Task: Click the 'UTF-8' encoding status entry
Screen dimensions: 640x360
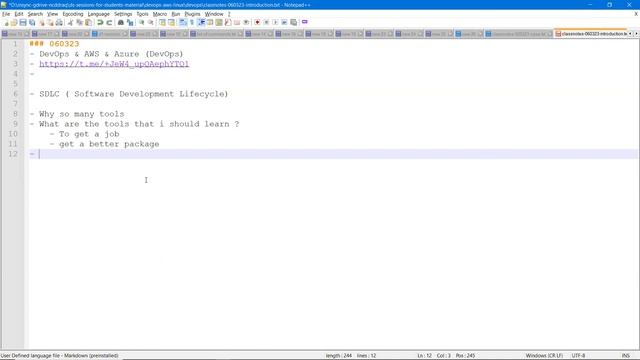Action: pyautogui.click(x=578, y=356)
